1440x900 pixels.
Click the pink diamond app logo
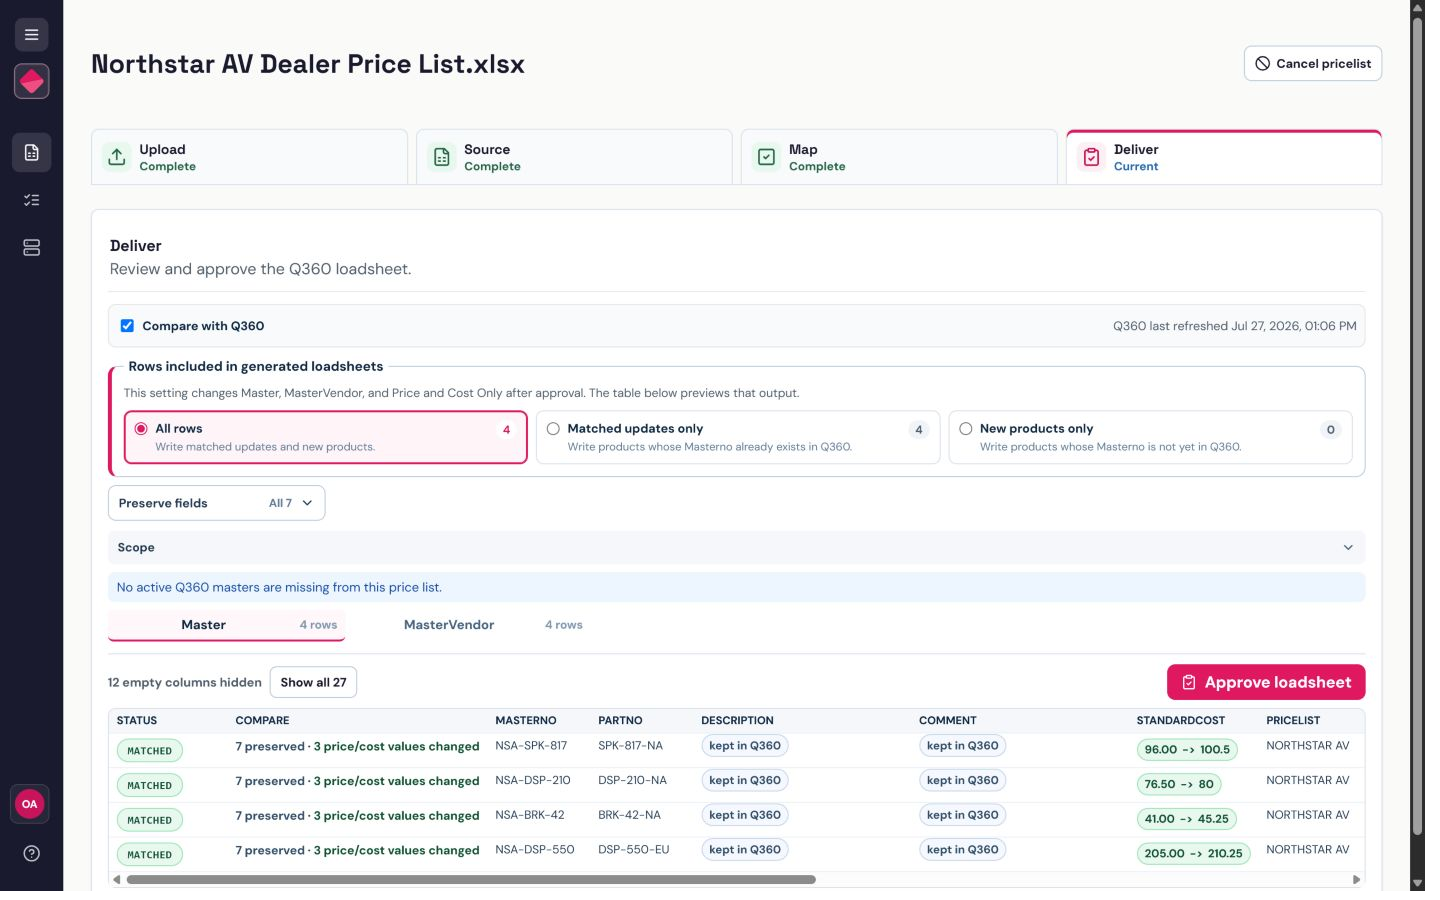click(x=31, y=81)
